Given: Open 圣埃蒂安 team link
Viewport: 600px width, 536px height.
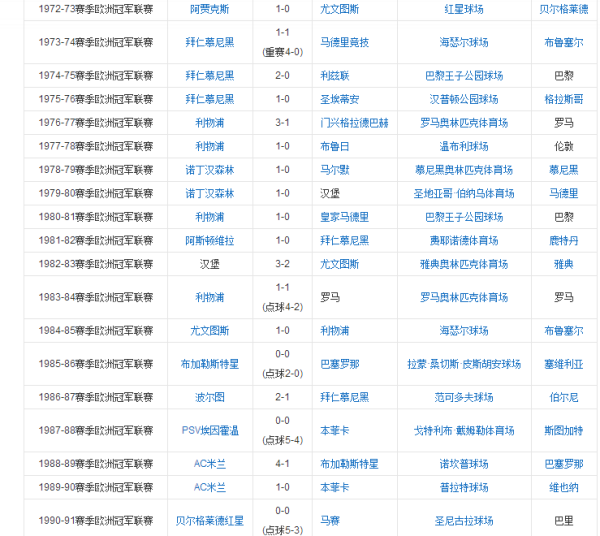Looking at the screenshot, I should click(339, 99).
